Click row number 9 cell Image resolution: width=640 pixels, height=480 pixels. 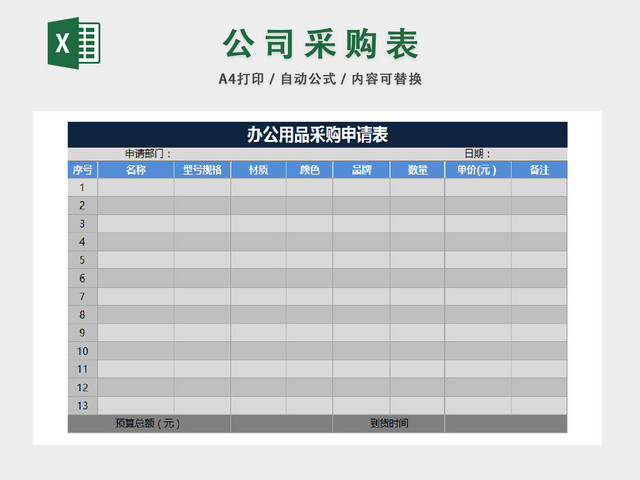click(x=82, y=333)
